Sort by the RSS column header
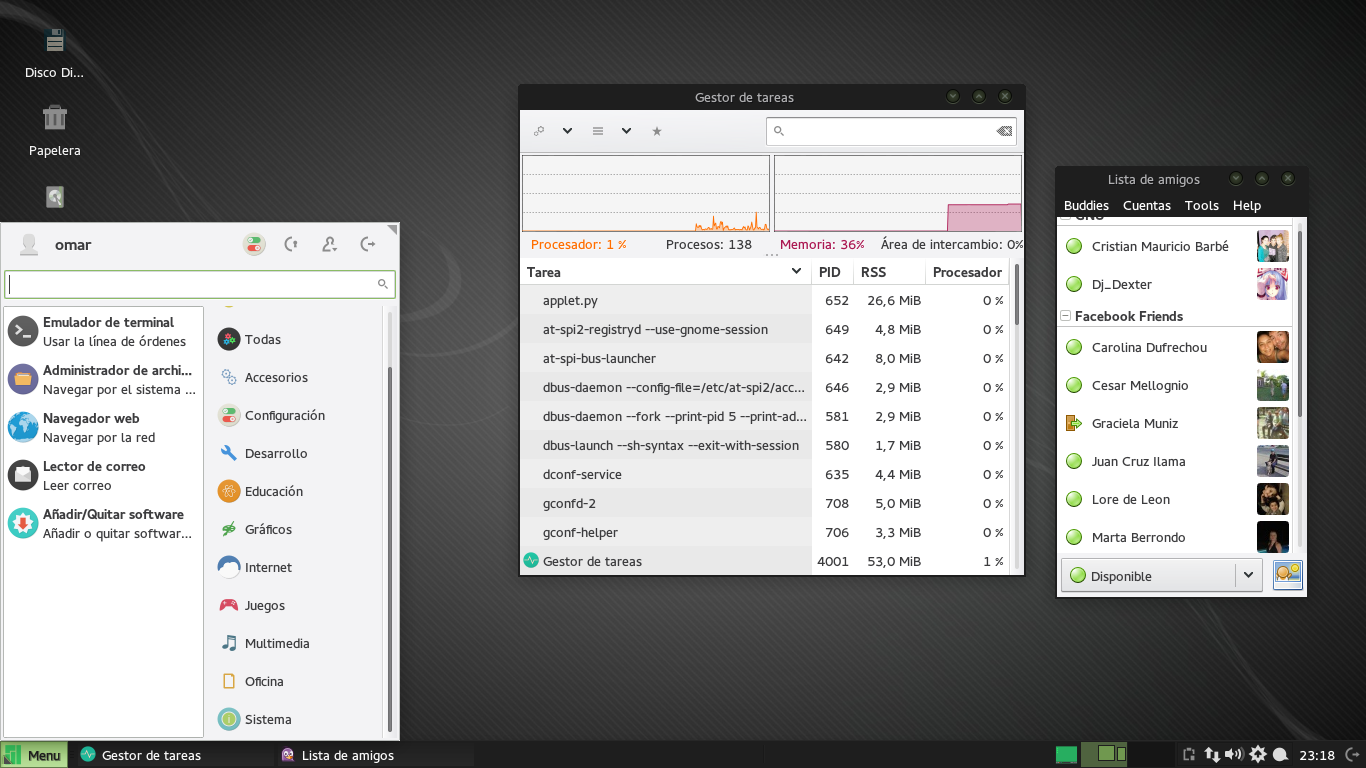Image resolution: width=1366 pixels, height=768 pixels. [890, 272]
